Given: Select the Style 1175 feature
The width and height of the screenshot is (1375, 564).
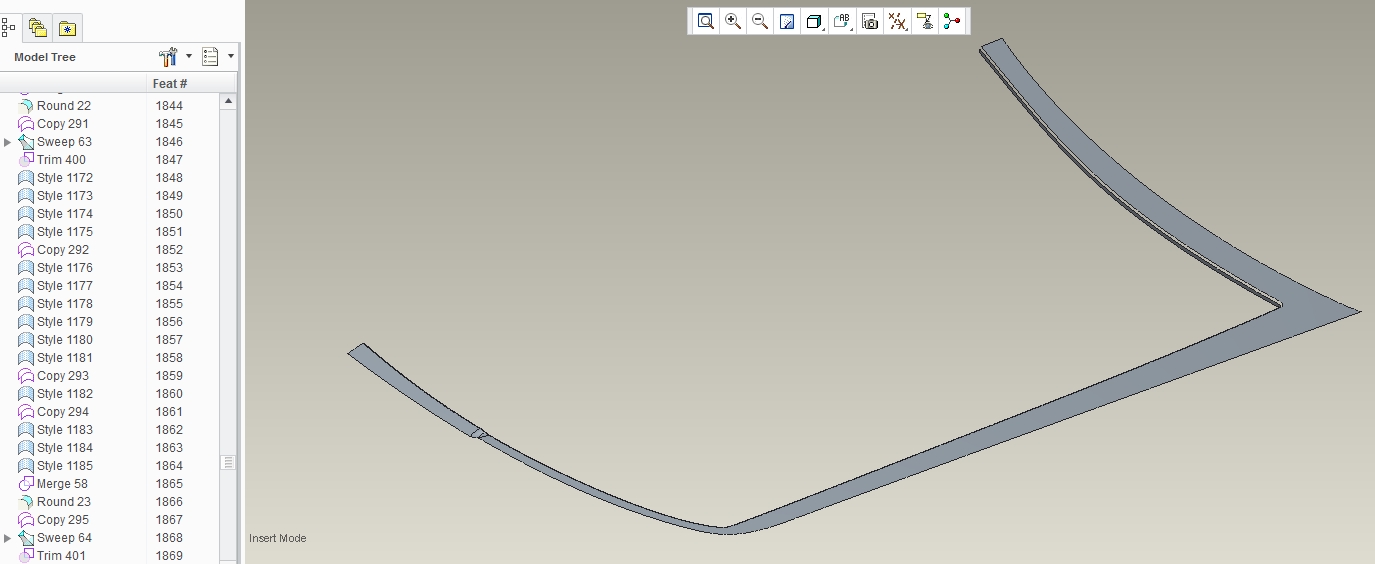Looking at the screenshot, I should pos(65,232).
